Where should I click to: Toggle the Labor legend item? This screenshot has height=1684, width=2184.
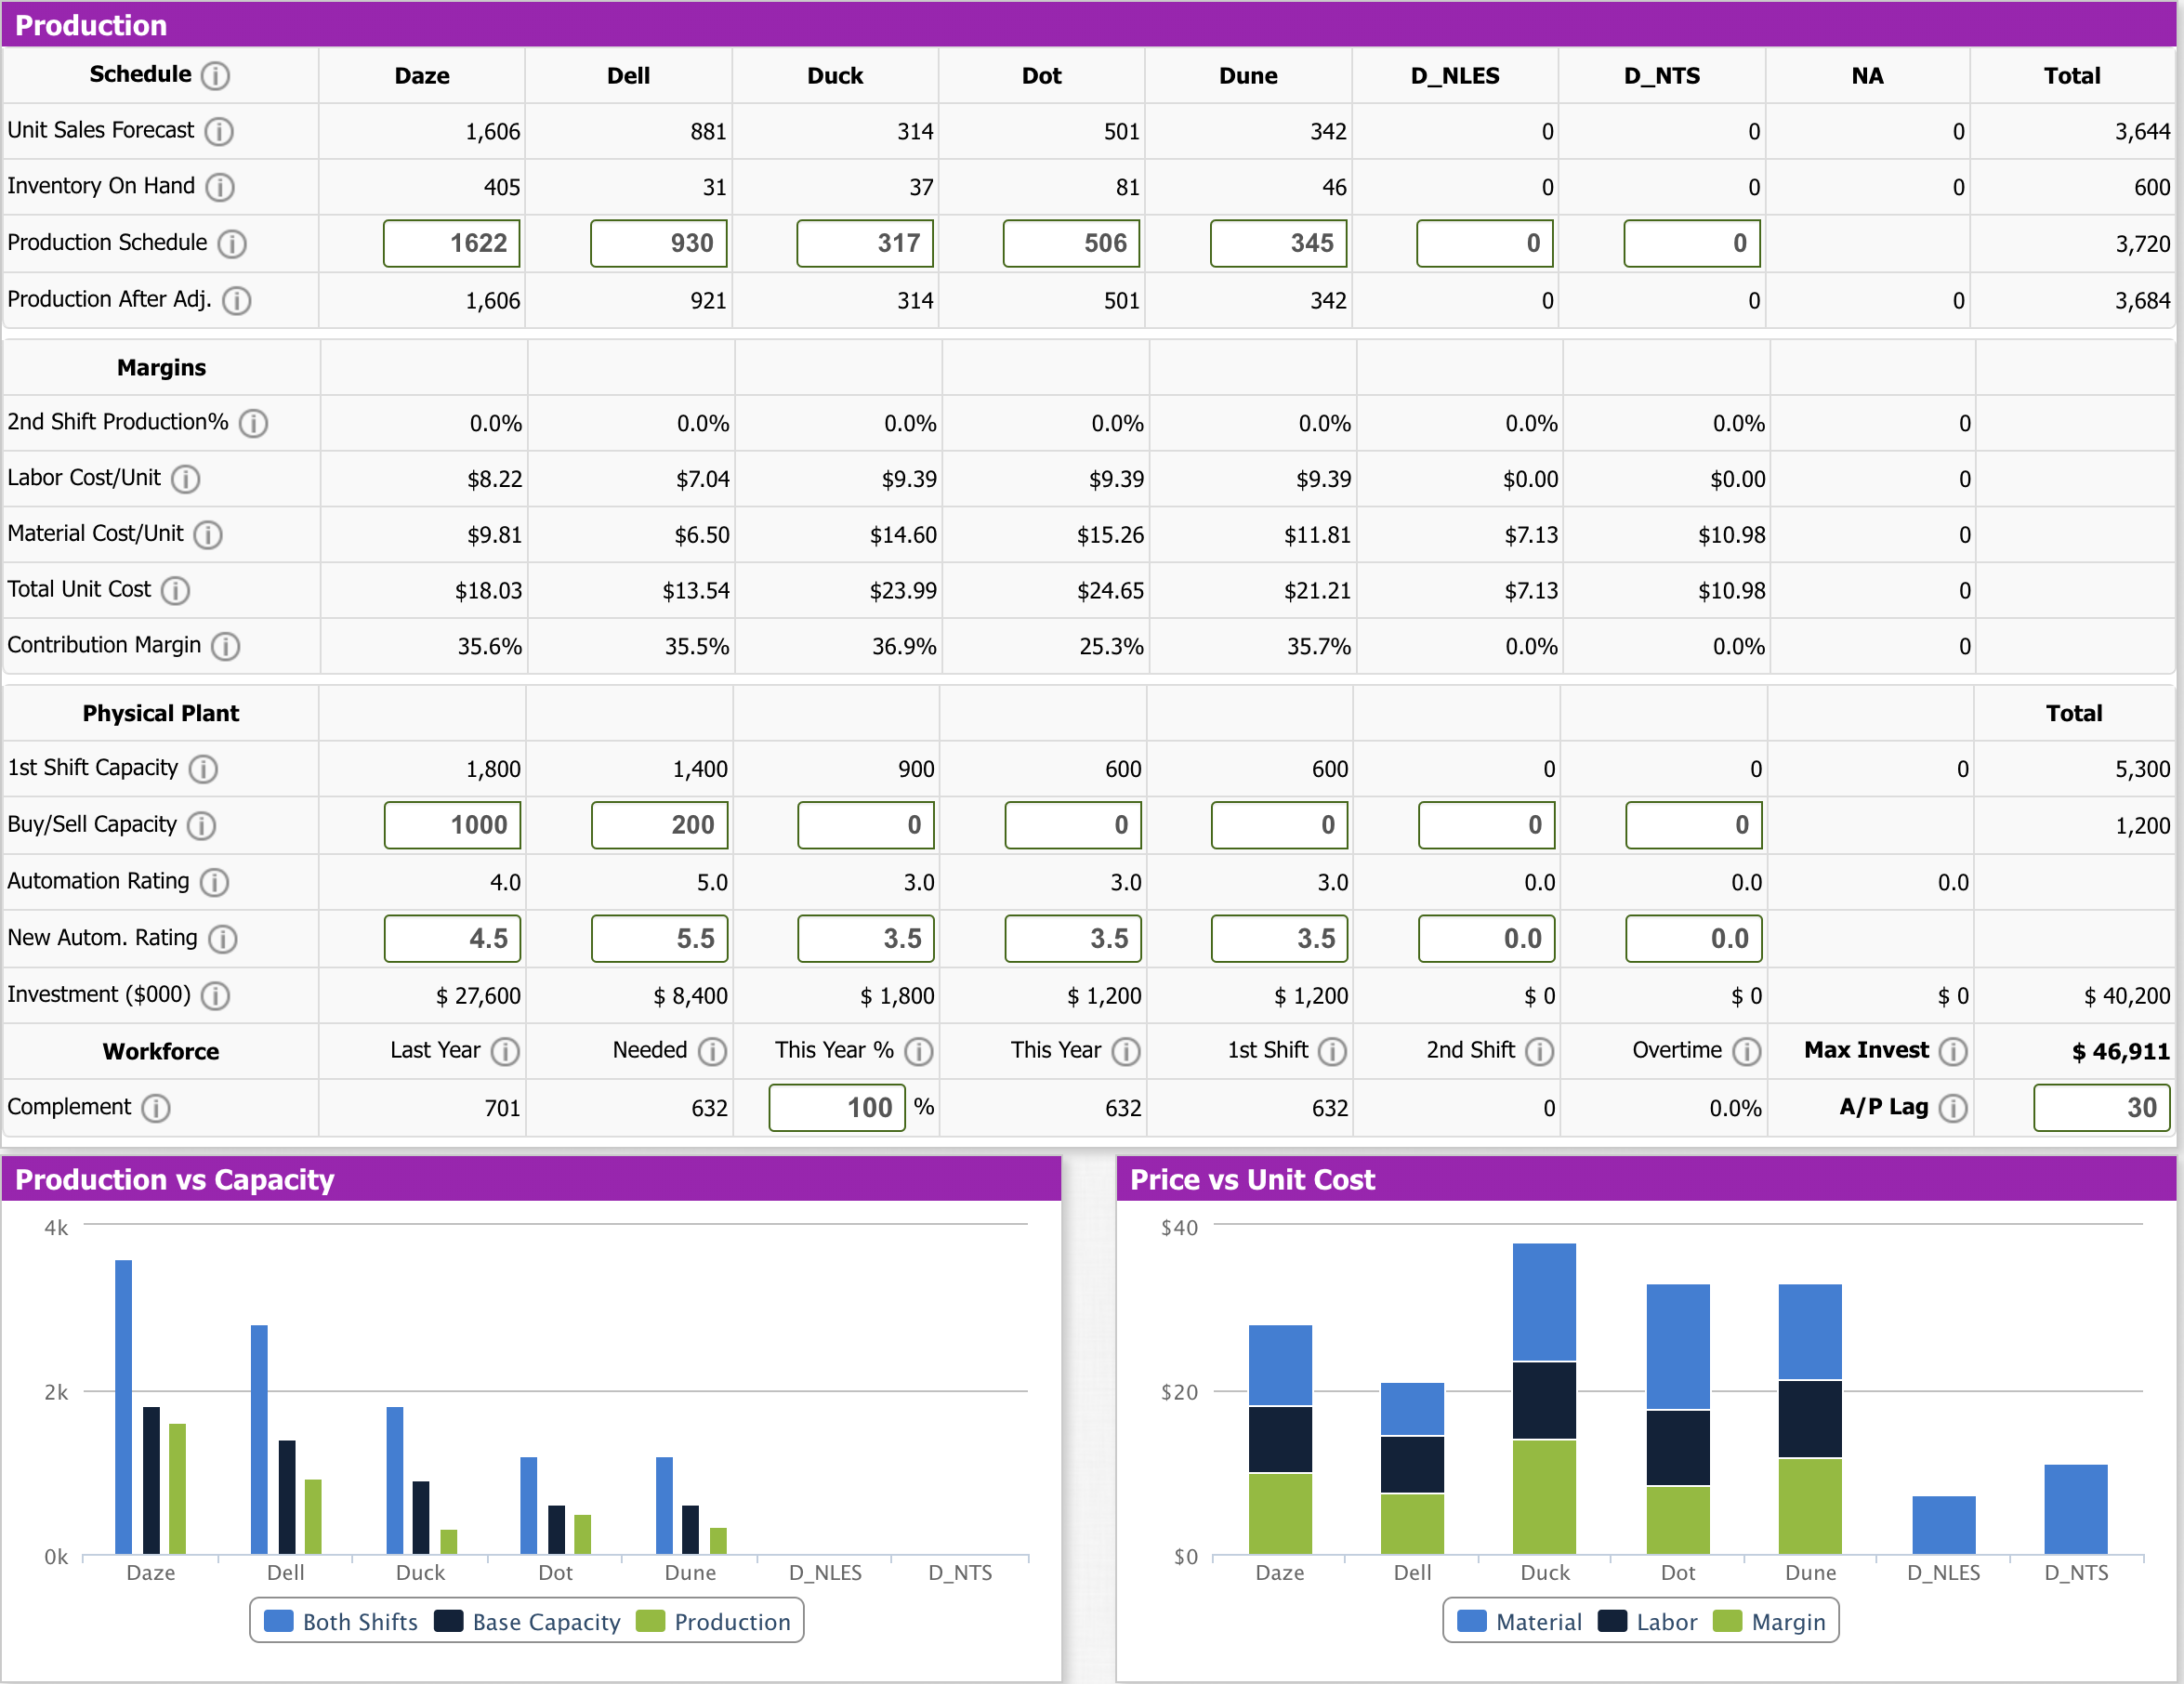1648,1621
